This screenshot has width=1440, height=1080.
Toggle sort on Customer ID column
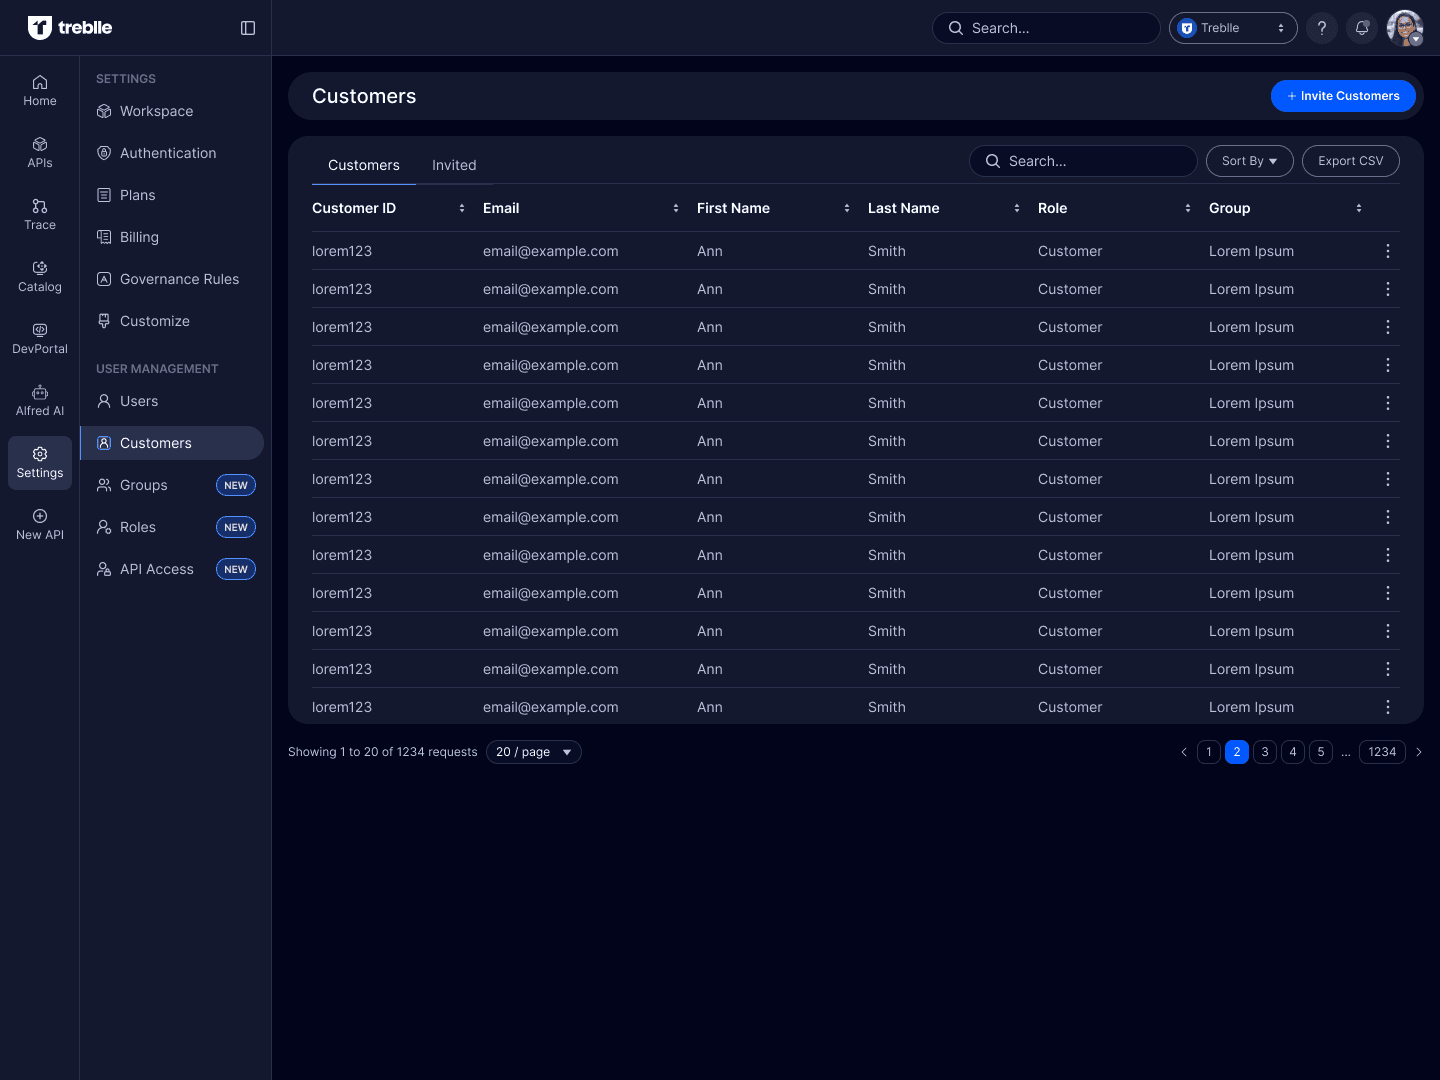462,208
